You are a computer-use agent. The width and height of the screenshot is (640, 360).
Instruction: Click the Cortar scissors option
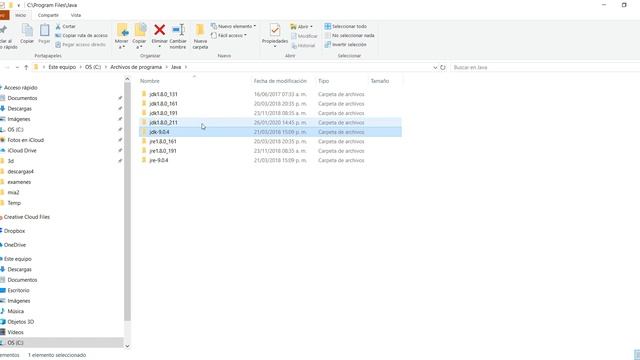coord(65,26)
